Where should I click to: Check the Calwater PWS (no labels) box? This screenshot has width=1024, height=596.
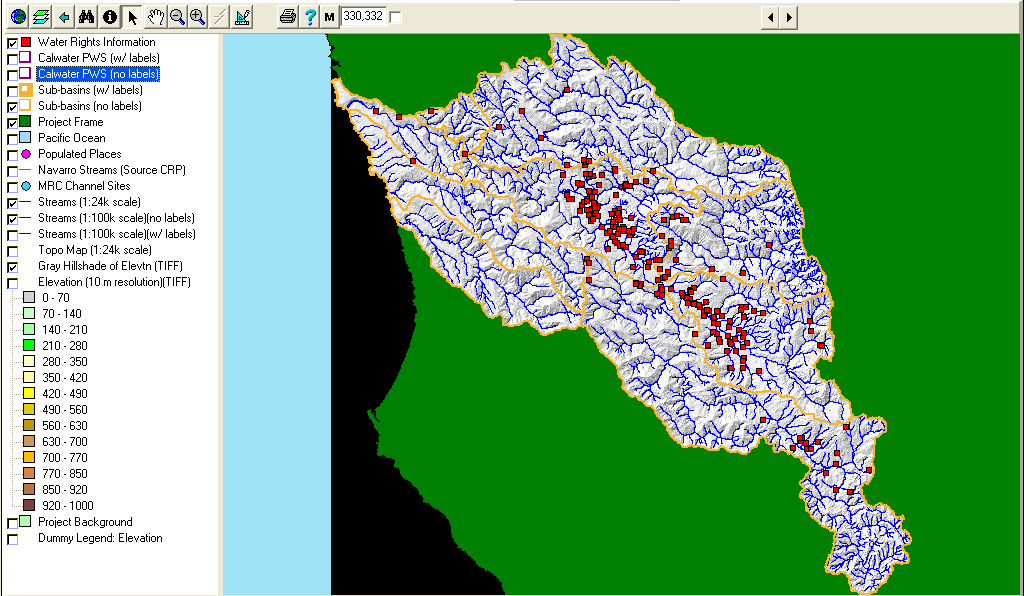12,75
